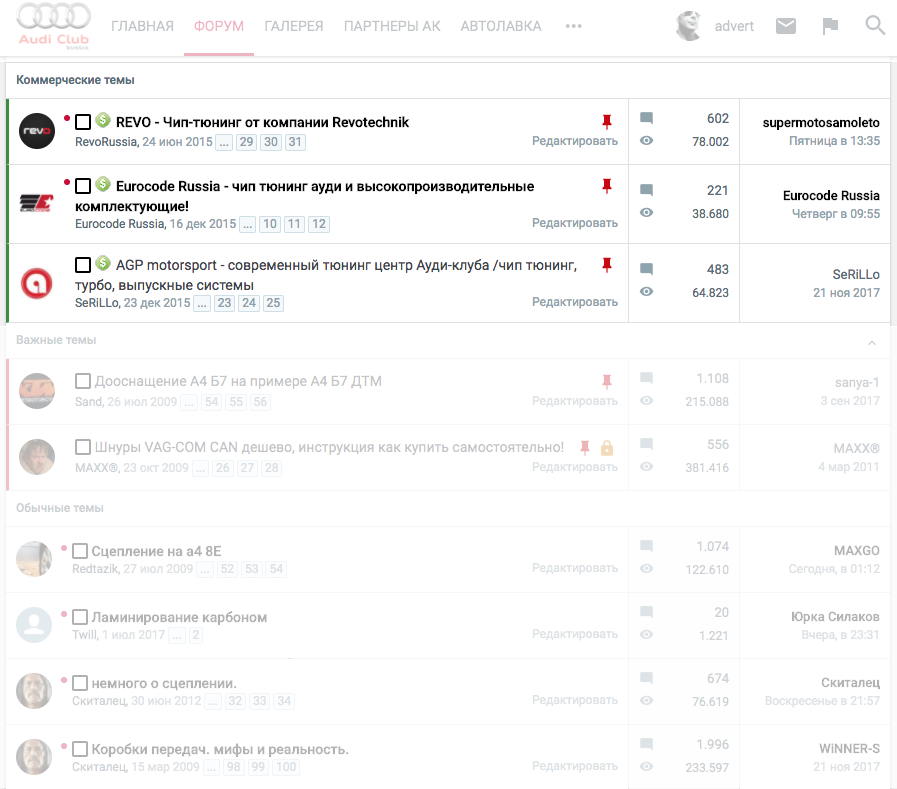The image size is (897, 789).
Task: Expand page ellipsis on REVO thread
Action: 224,142
